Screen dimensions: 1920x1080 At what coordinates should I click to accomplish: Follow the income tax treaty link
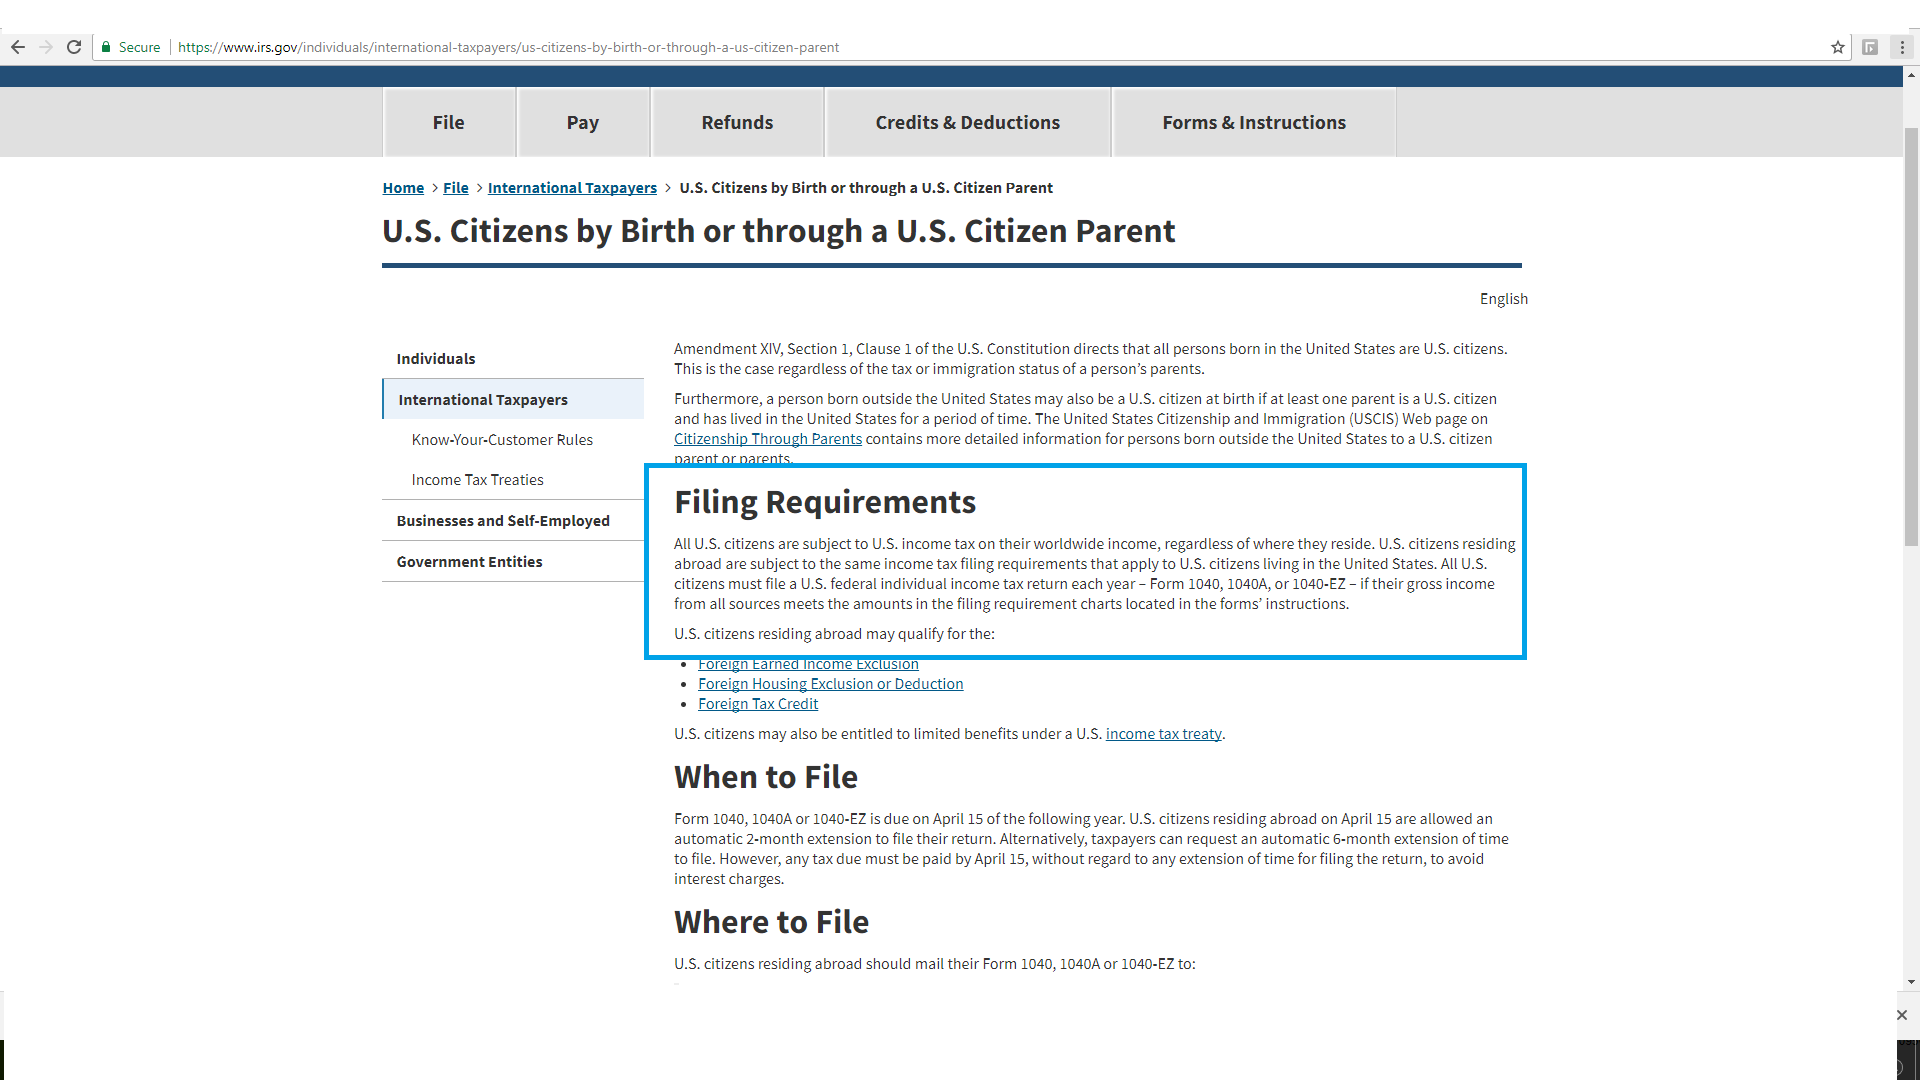pos(1163,734)
